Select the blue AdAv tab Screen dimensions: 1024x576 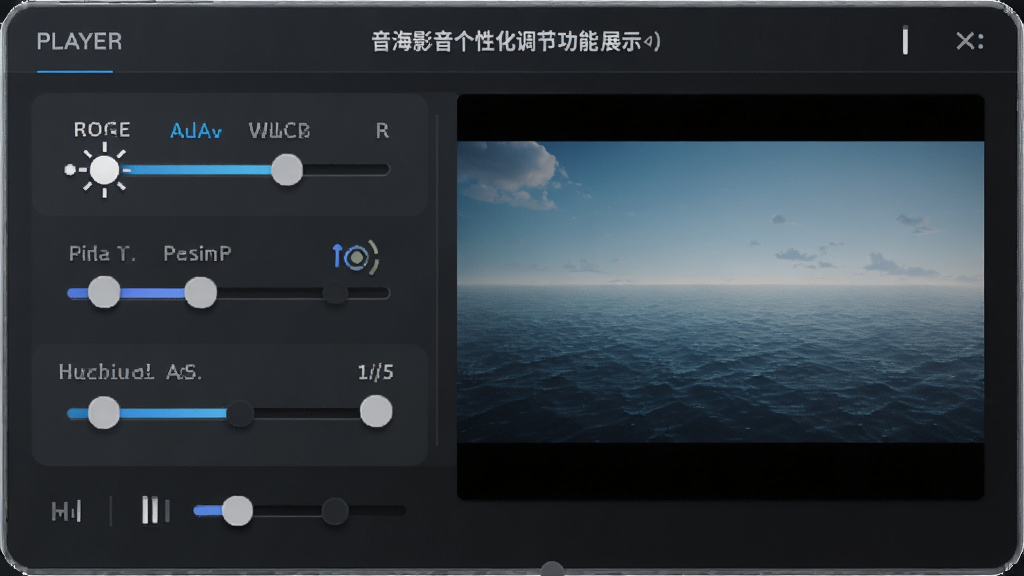click(x=196, y=131)
